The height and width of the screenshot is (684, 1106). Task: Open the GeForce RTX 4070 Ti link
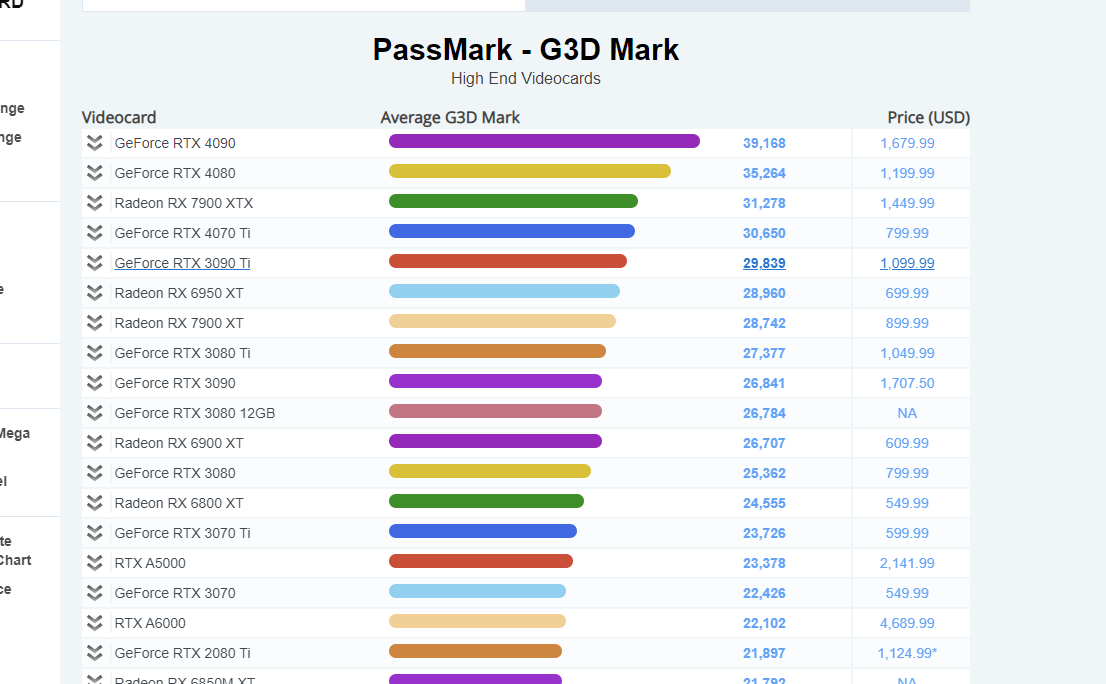click(x=182, y=233)
